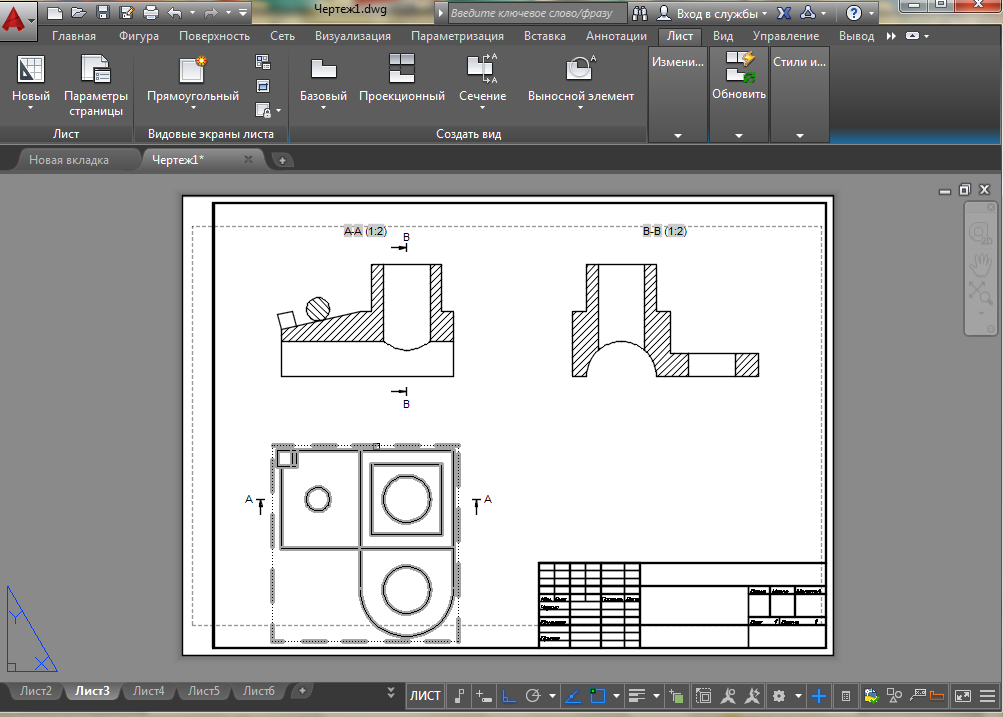Expand the Сечение dropdown arrow
Screen dimensions: 1003x717
pyautogui.click(x=482, y=108)
